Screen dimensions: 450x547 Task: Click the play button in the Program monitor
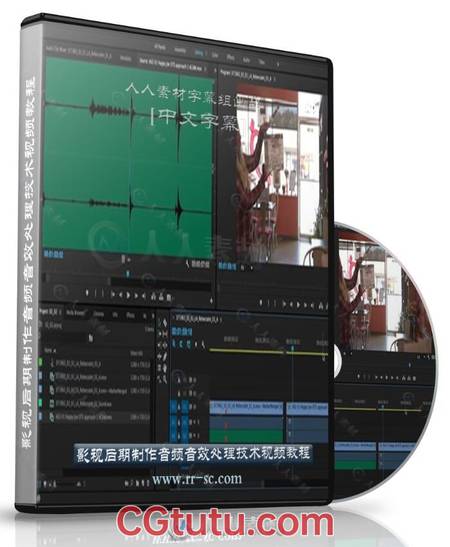[299, 304]
